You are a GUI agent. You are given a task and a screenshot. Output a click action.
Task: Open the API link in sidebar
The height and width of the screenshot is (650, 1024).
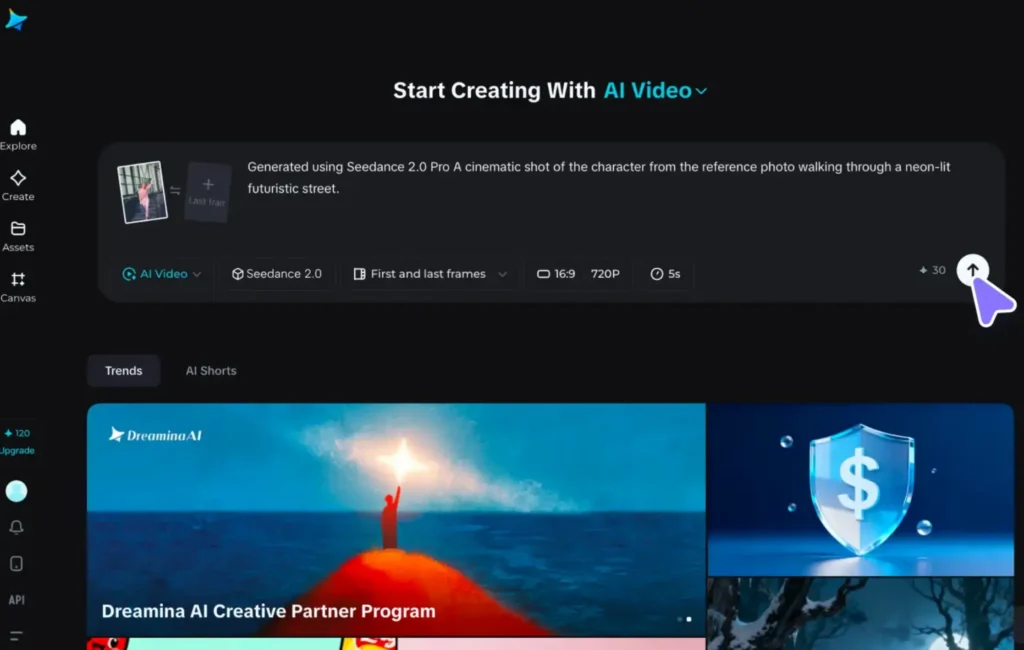16,600
